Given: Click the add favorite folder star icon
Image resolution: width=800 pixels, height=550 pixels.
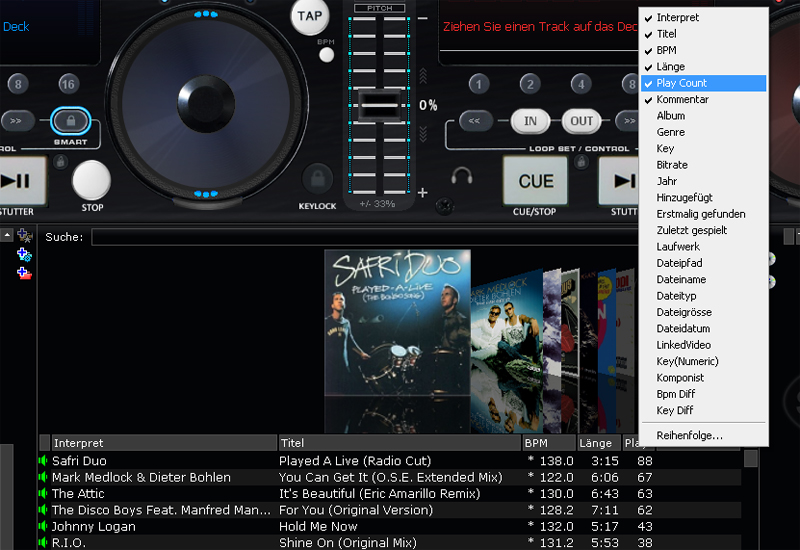Looking at the screenshot, I should [x=24, y=236].
